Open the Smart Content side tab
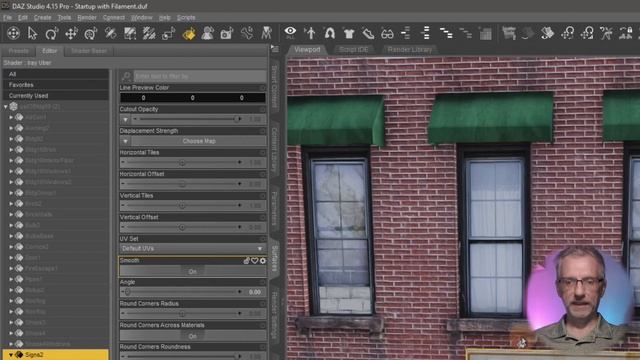Viewport: 640px width, 360px height. [275, 87]
